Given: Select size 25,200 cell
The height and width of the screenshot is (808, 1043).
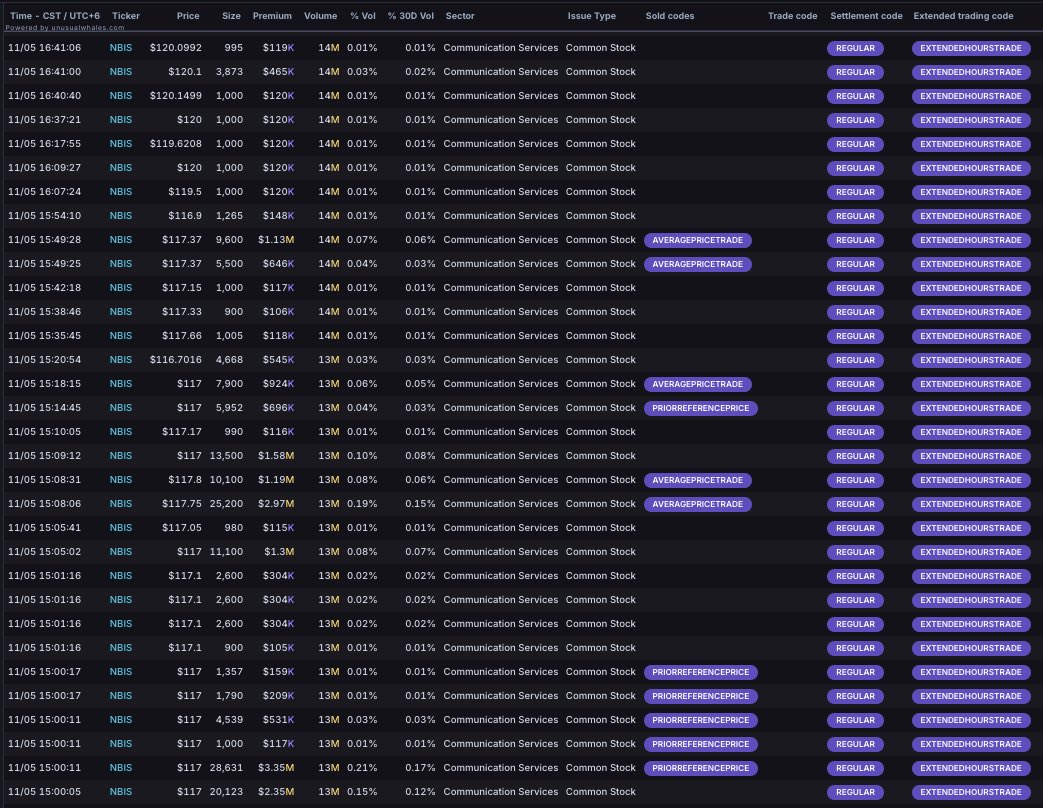Looking at the screenshot, I should tap(226, 504).
